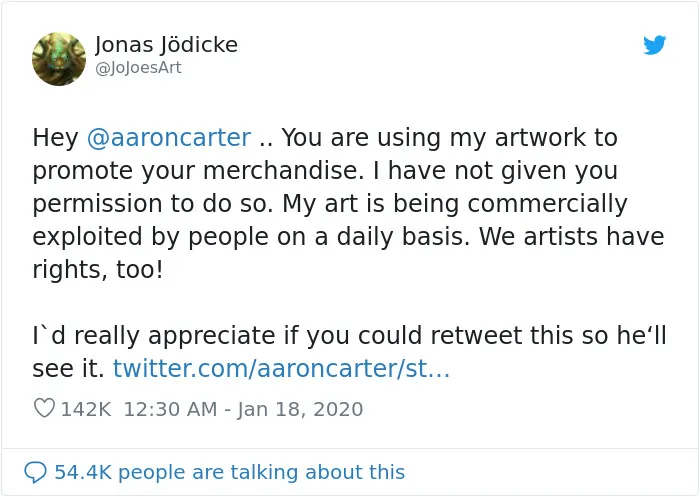The height and width of the screenshot is (497, 700).
Task: Click the tweet's opening word 'Hey'
Action: point(55,138)
